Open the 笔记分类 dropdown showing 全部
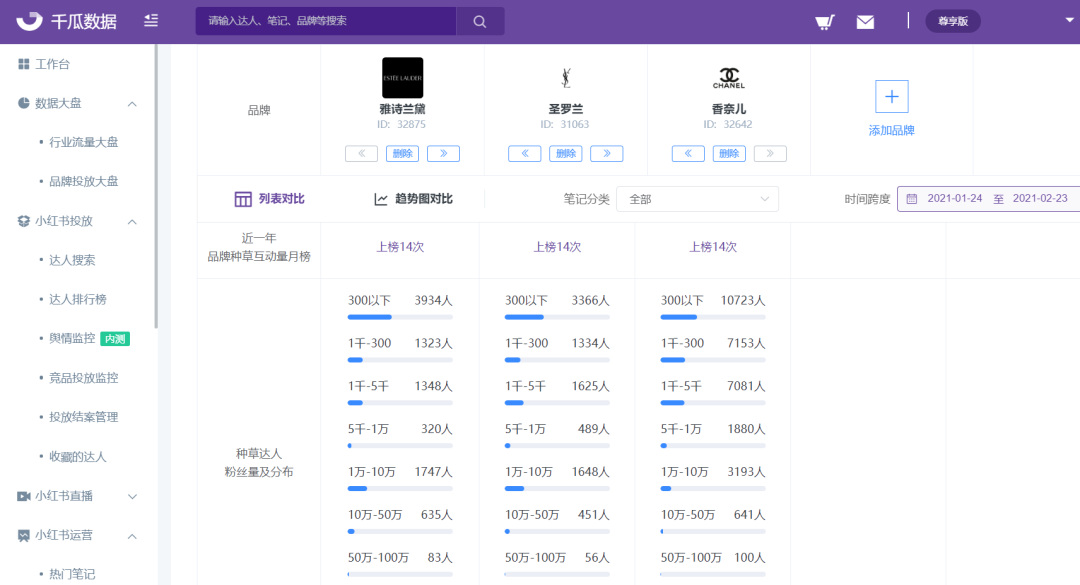The height and width of the screenshot is (585, 1080). pos(697,199)
